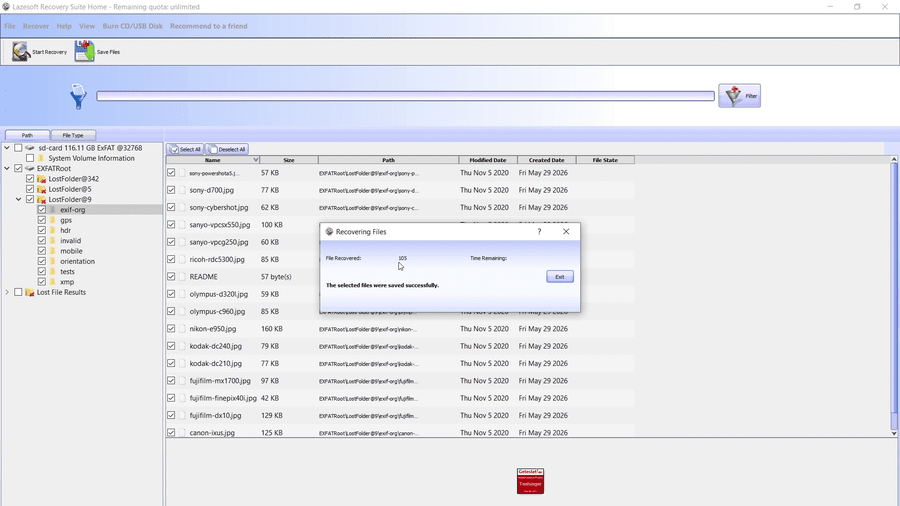Image resolution: width=900 pixels, height=506 pixels.
Task: Click the file icon of olympus-d320l.jpg
Action: pos(183,294)
